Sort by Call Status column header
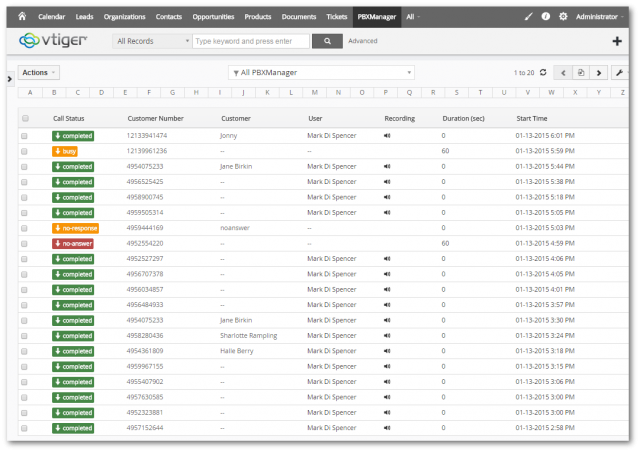Viewport: 640px width, 452px height. point(69,118)
